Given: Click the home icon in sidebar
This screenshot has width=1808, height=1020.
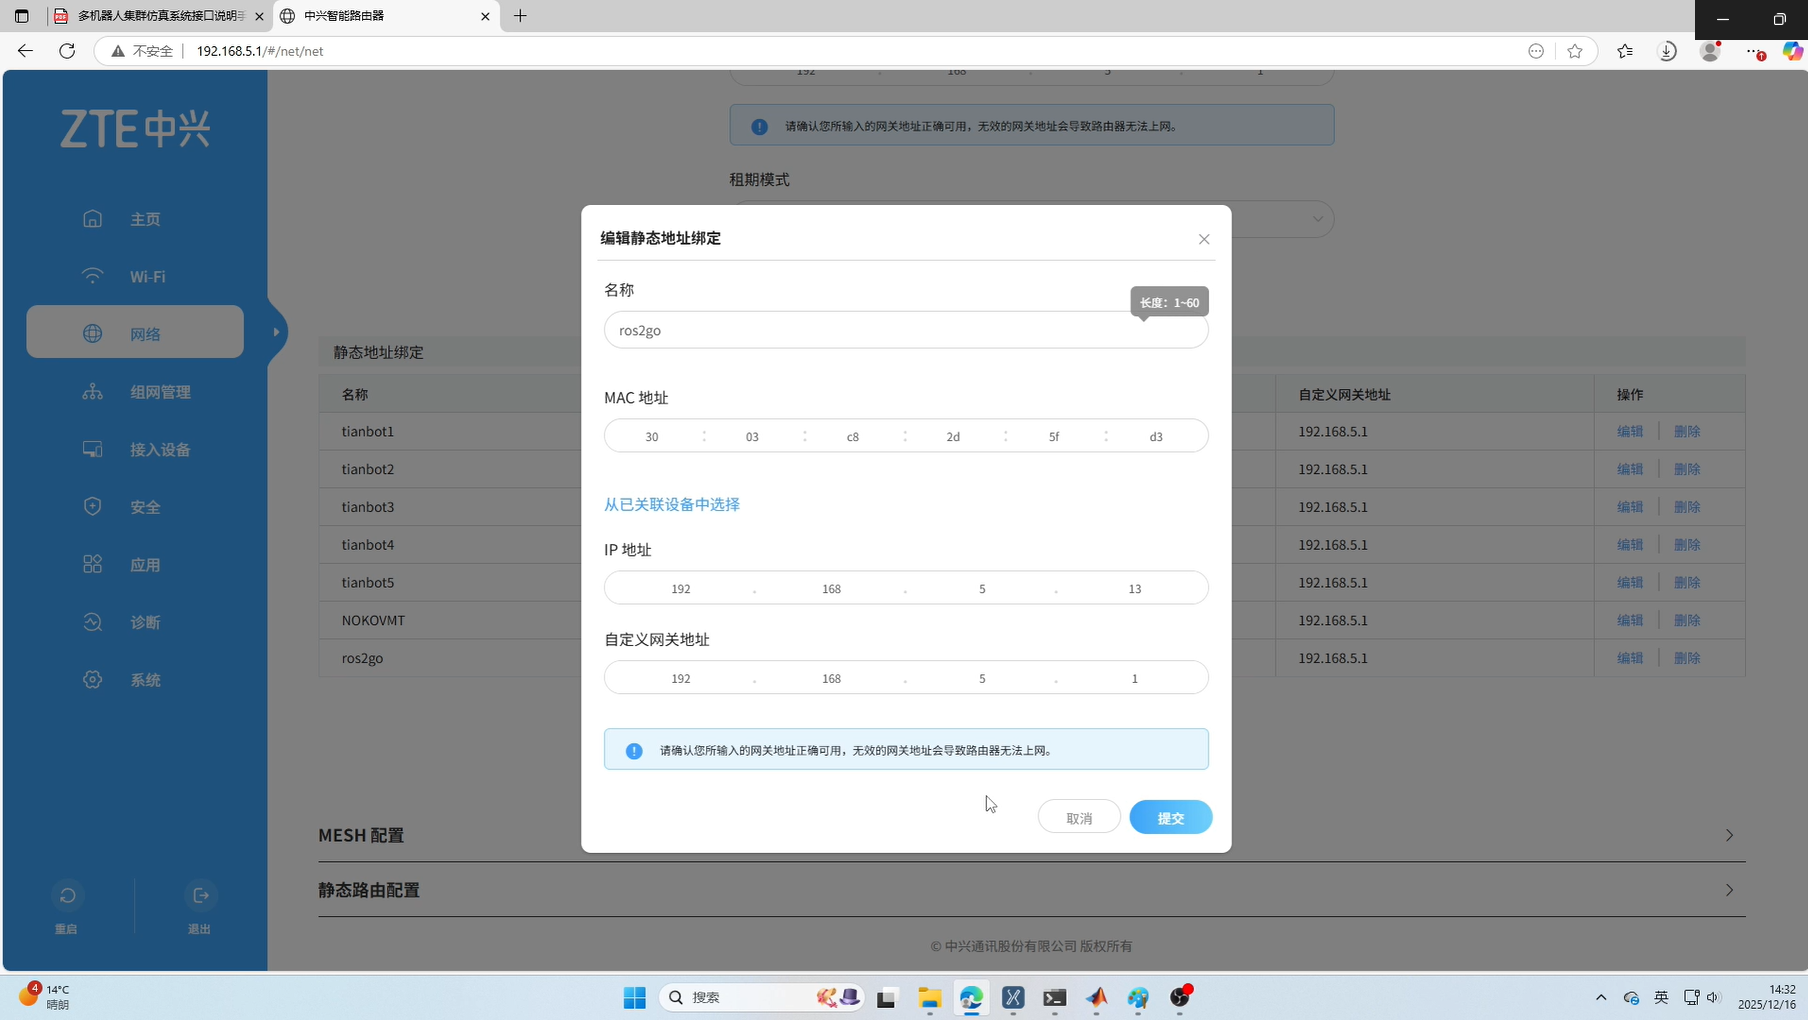Looking at the screenshot, I should (x=93, y=219).
